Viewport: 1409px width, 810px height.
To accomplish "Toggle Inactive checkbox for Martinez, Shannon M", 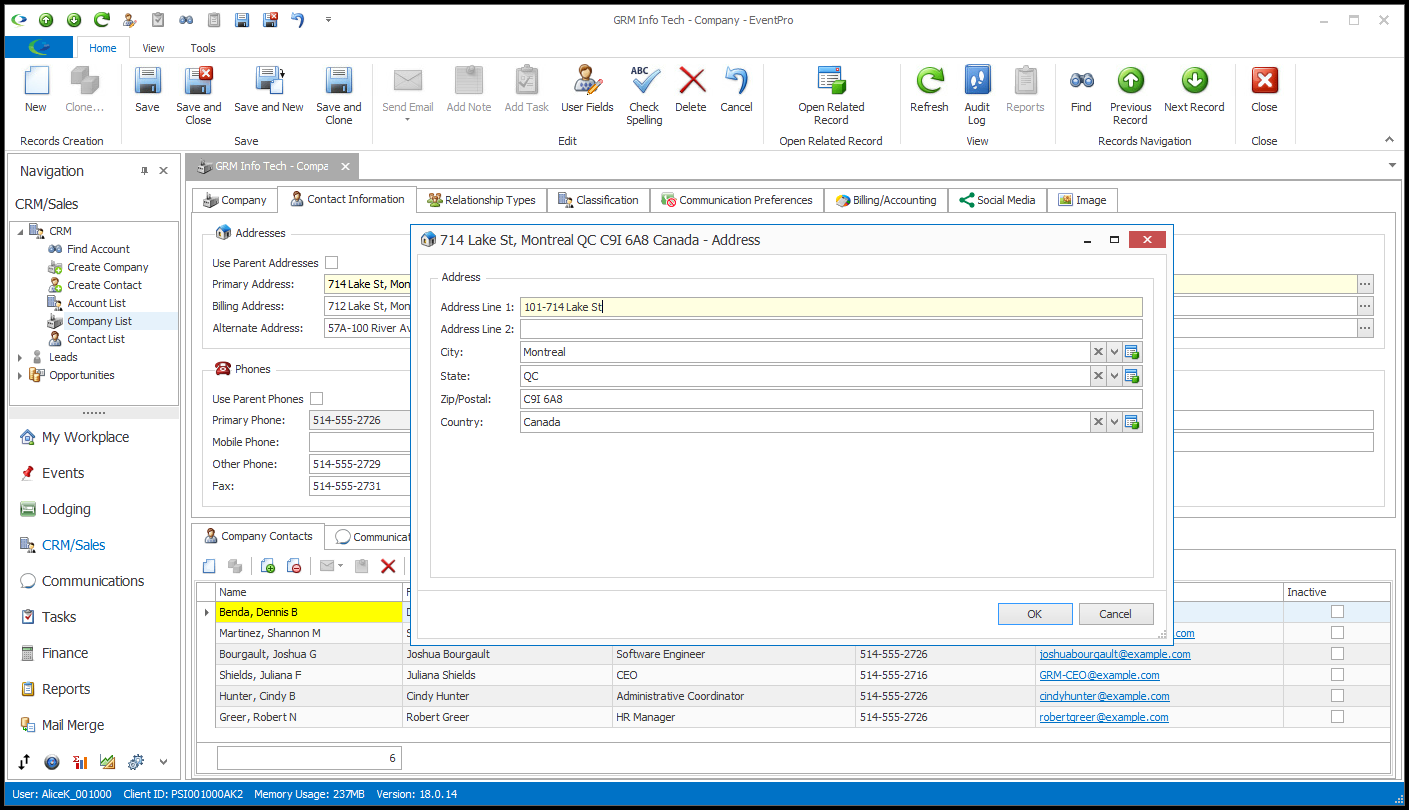I will click(x=1337, y=633).
